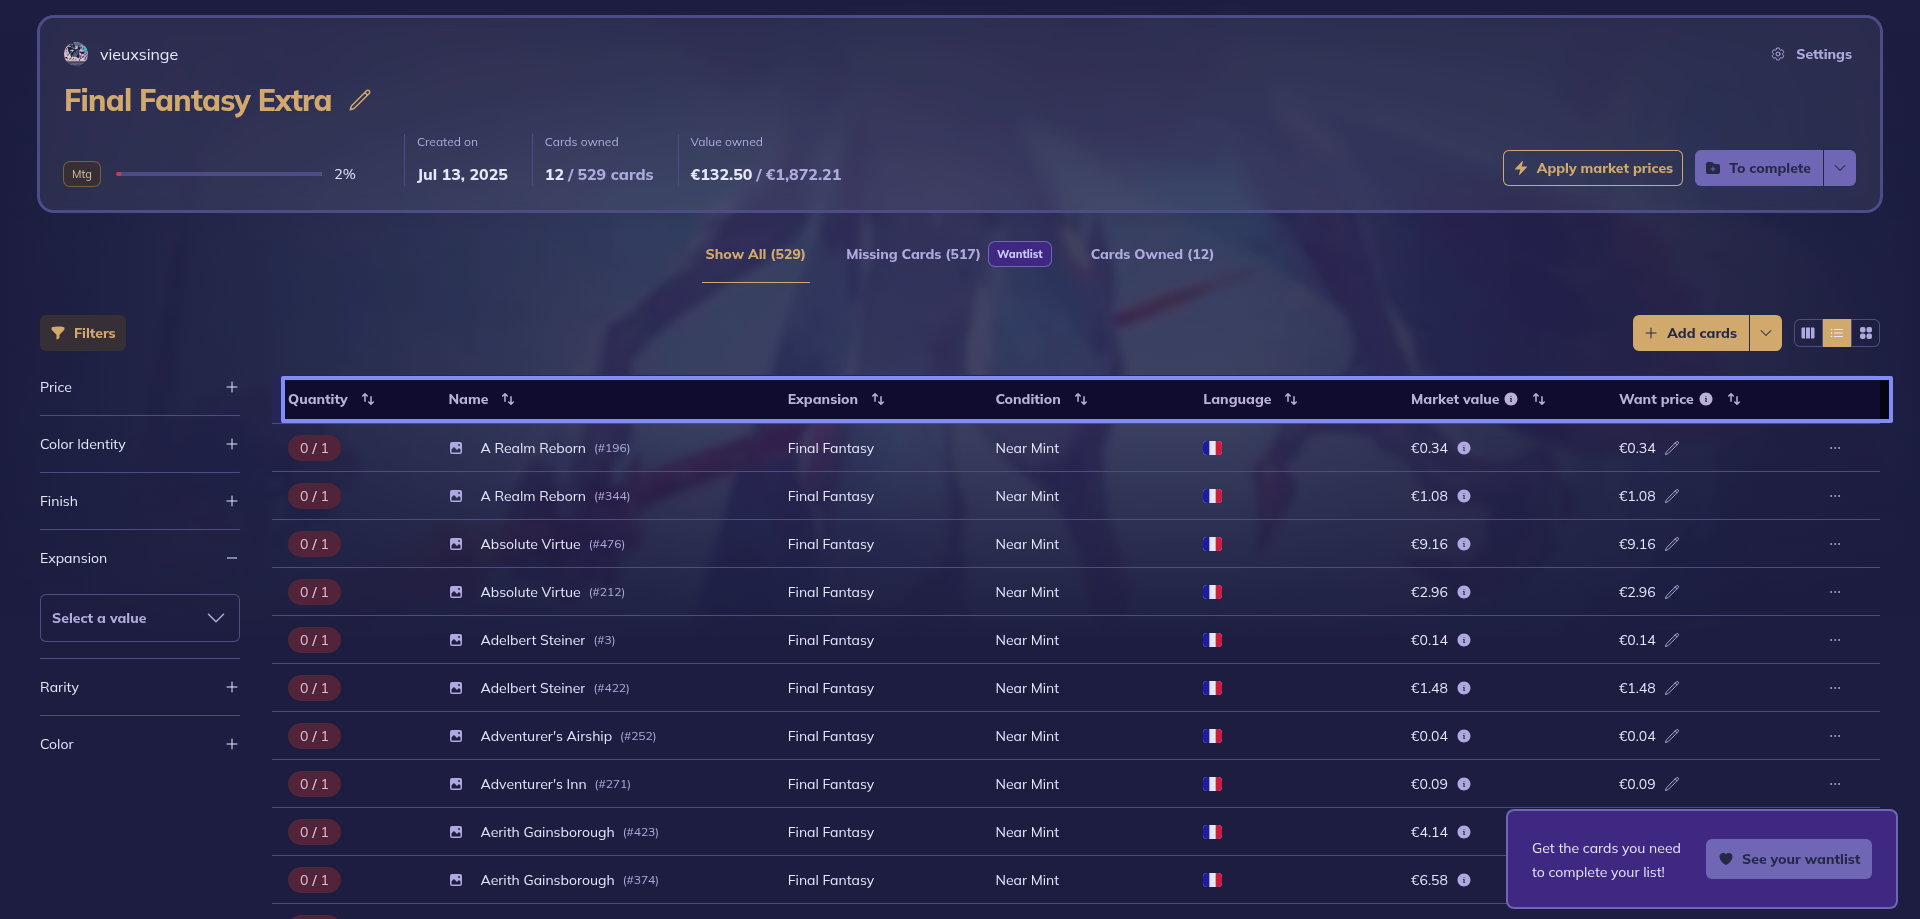Image resolution: width=1920 pixels, height=919 pixels.
Task: Click the 2% collection progress bar
Action: pyautogui.click(x=219, y=174)
